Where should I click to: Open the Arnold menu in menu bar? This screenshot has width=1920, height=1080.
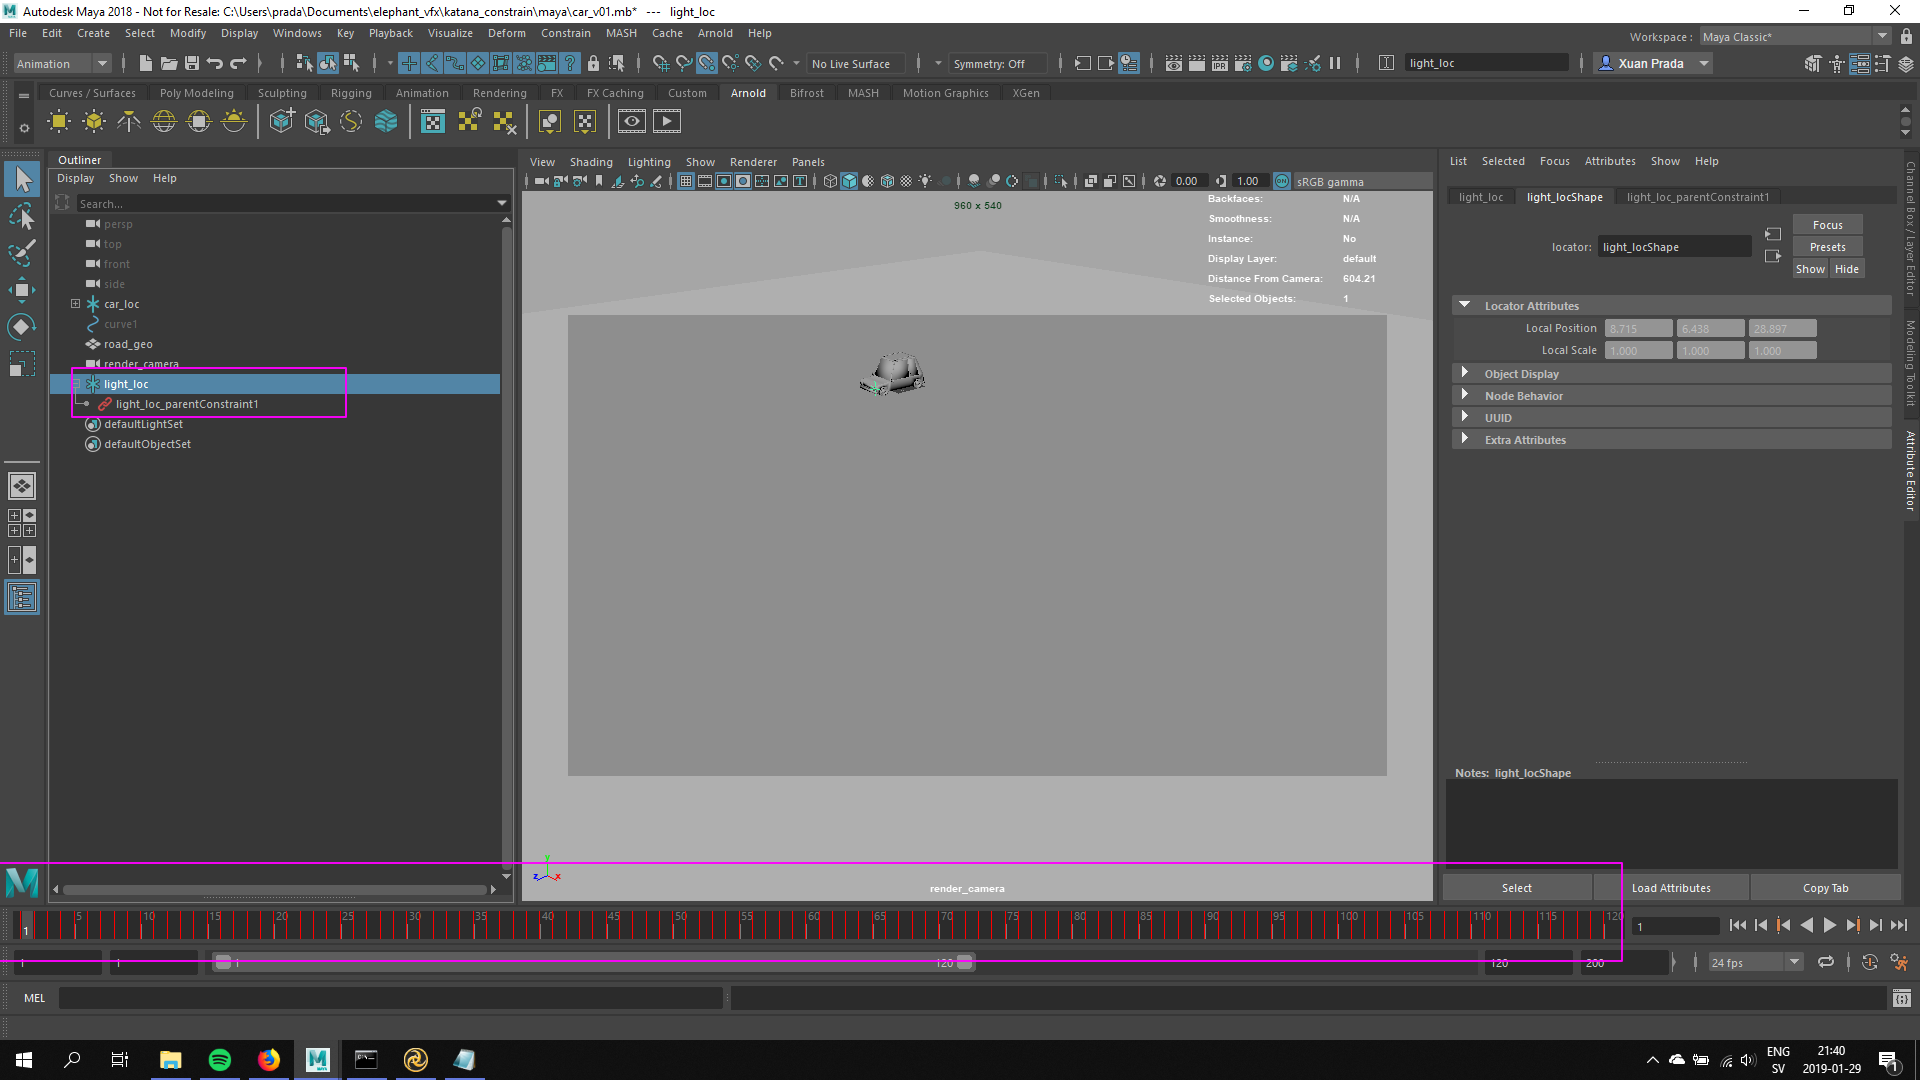pyautogui.click(x=715, y=33)
